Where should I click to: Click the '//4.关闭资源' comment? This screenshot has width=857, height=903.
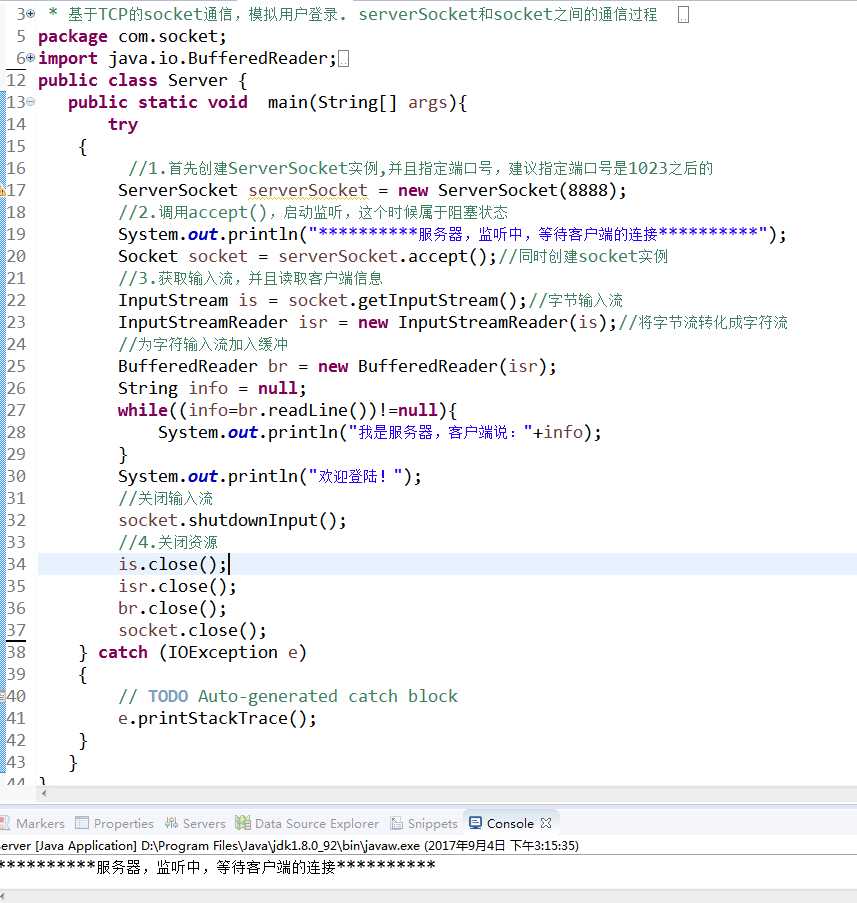click(x=168, y=542)
